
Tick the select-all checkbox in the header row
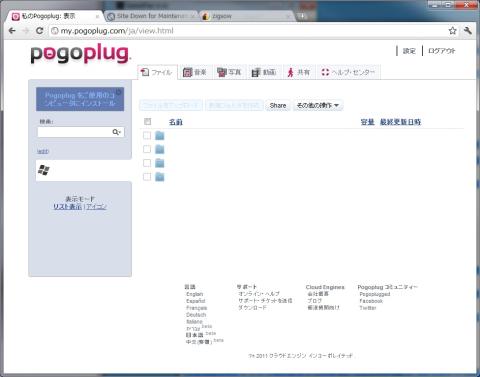tap(147, 121)
